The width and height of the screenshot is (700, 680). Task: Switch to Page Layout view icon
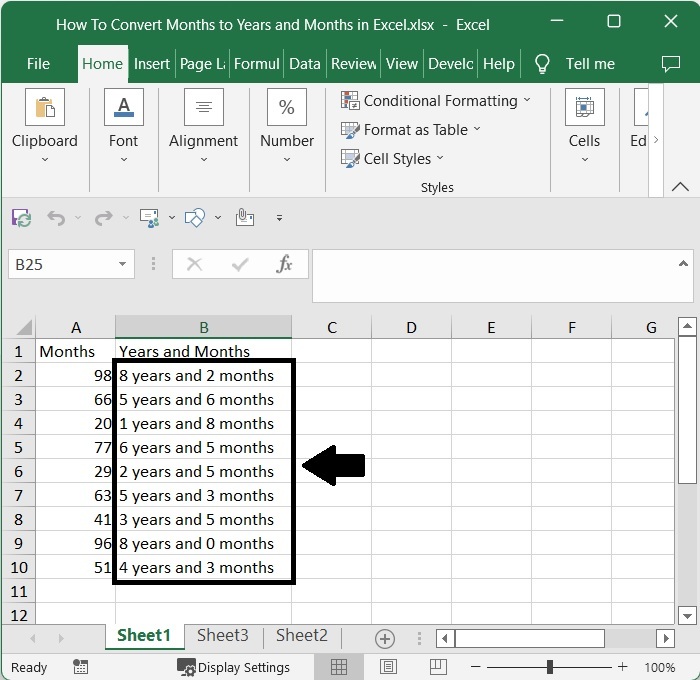pyautogui.click(x=388, y=667)
